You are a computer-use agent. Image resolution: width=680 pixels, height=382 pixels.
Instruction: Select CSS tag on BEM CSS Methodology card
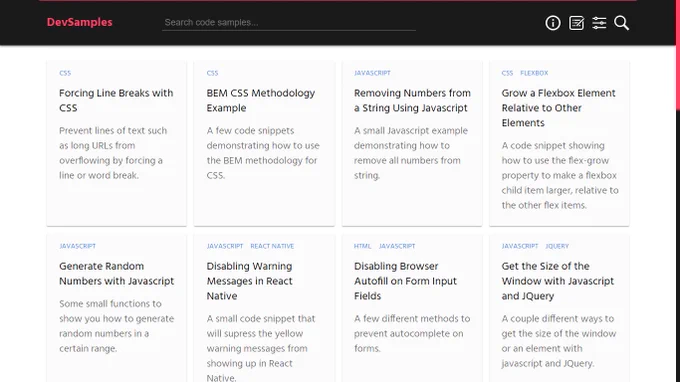pos(212,73)
